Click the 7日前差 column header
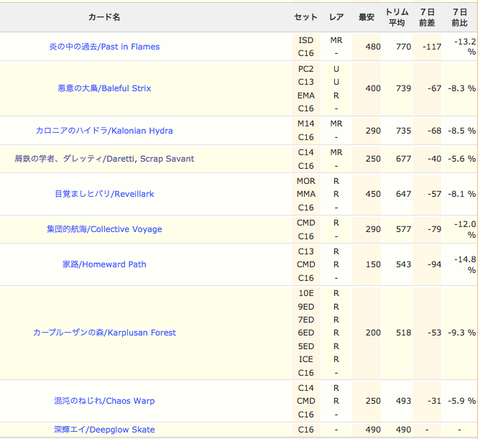Viewport: 480px width, 439px height. tap(427, 17)
